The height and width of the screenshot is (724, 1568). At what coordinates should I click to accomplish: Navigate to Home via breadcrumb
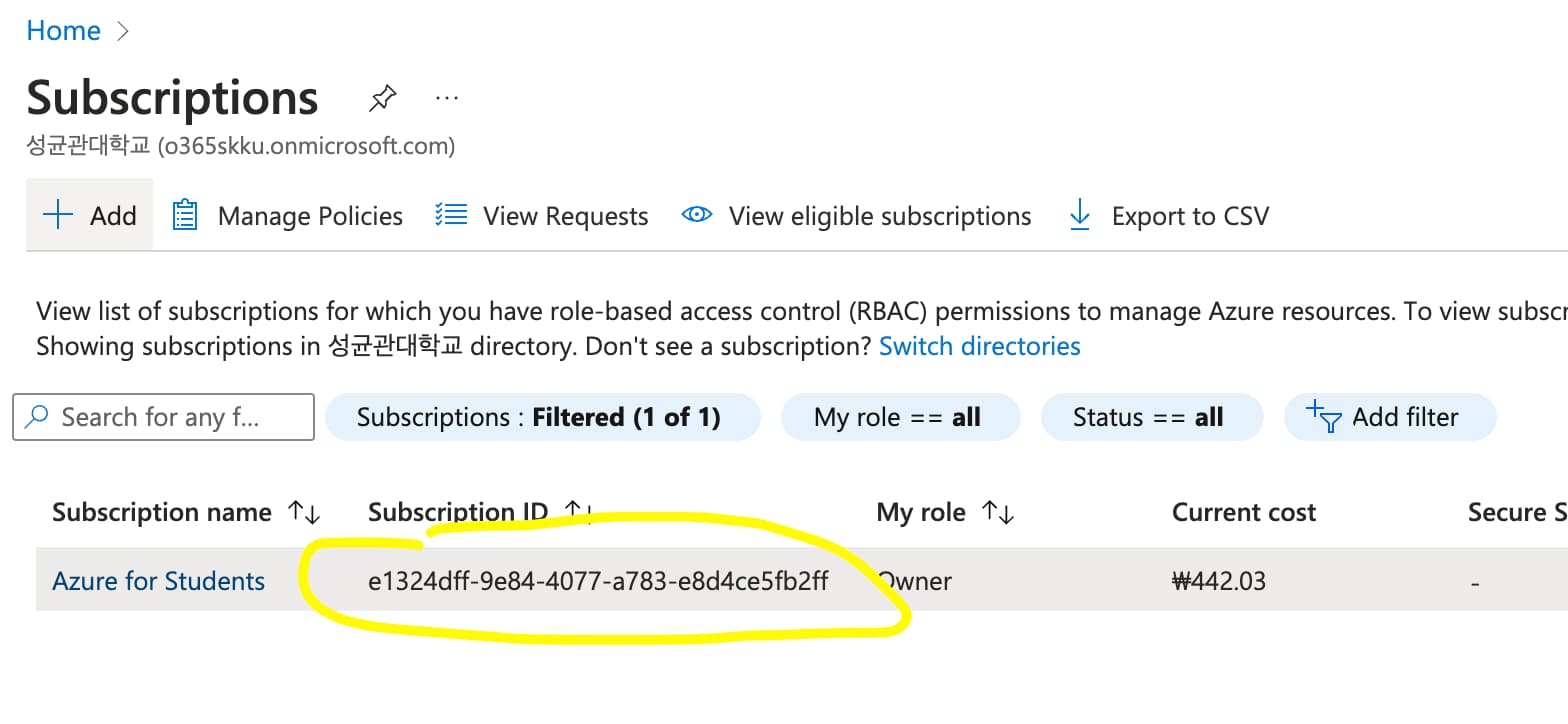pyautogui.click(x=63, y=30)
